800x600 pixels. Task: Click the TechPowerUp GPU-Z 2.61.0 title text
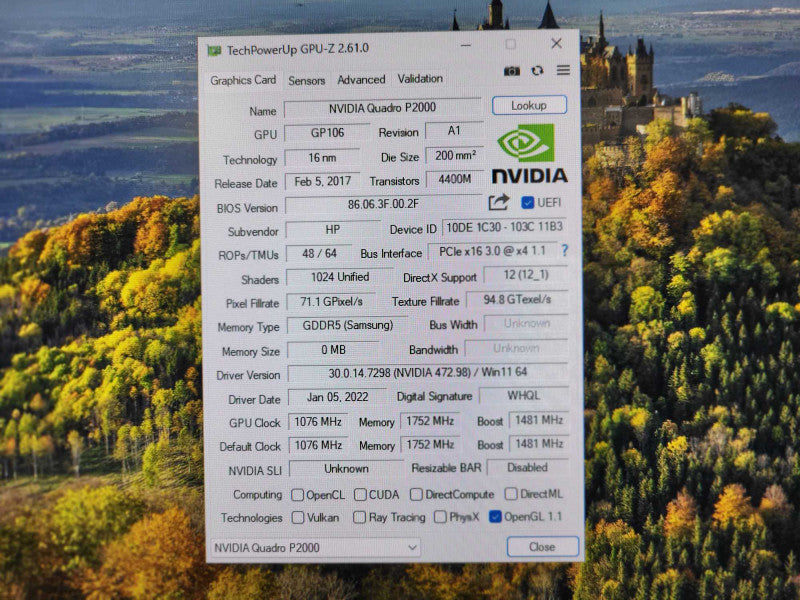pos(297,49)
